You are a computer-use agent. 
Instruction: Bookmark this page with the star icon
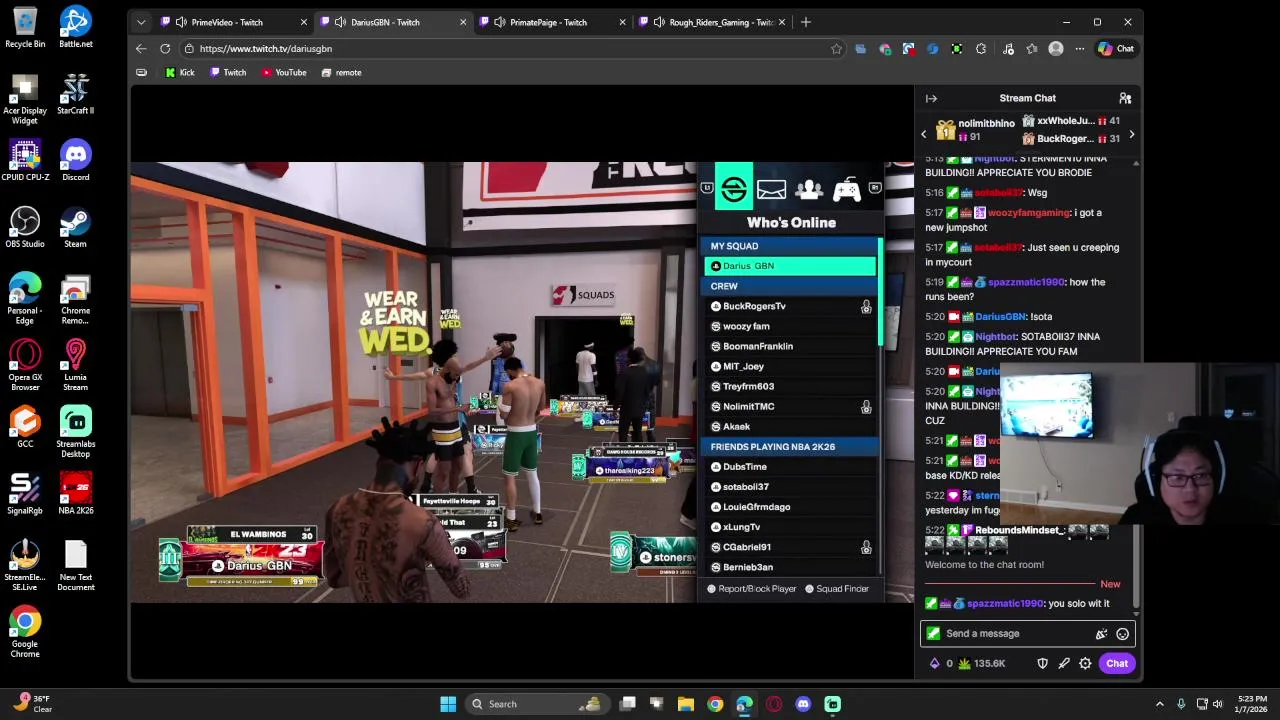click(836, 48)
